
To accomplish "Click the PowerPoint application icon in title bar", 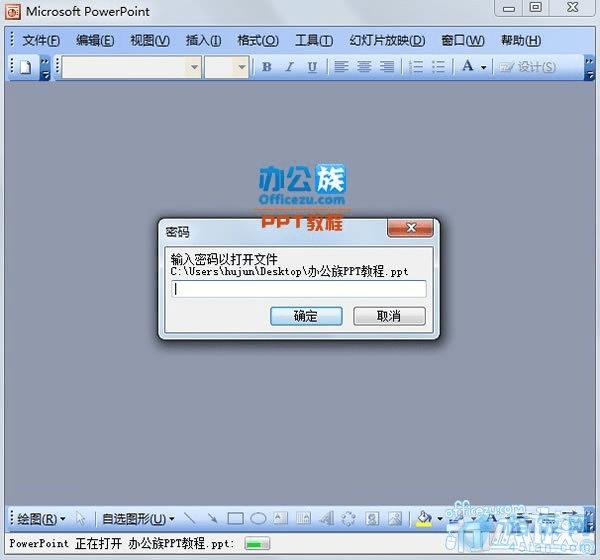I will click(13, 12).
